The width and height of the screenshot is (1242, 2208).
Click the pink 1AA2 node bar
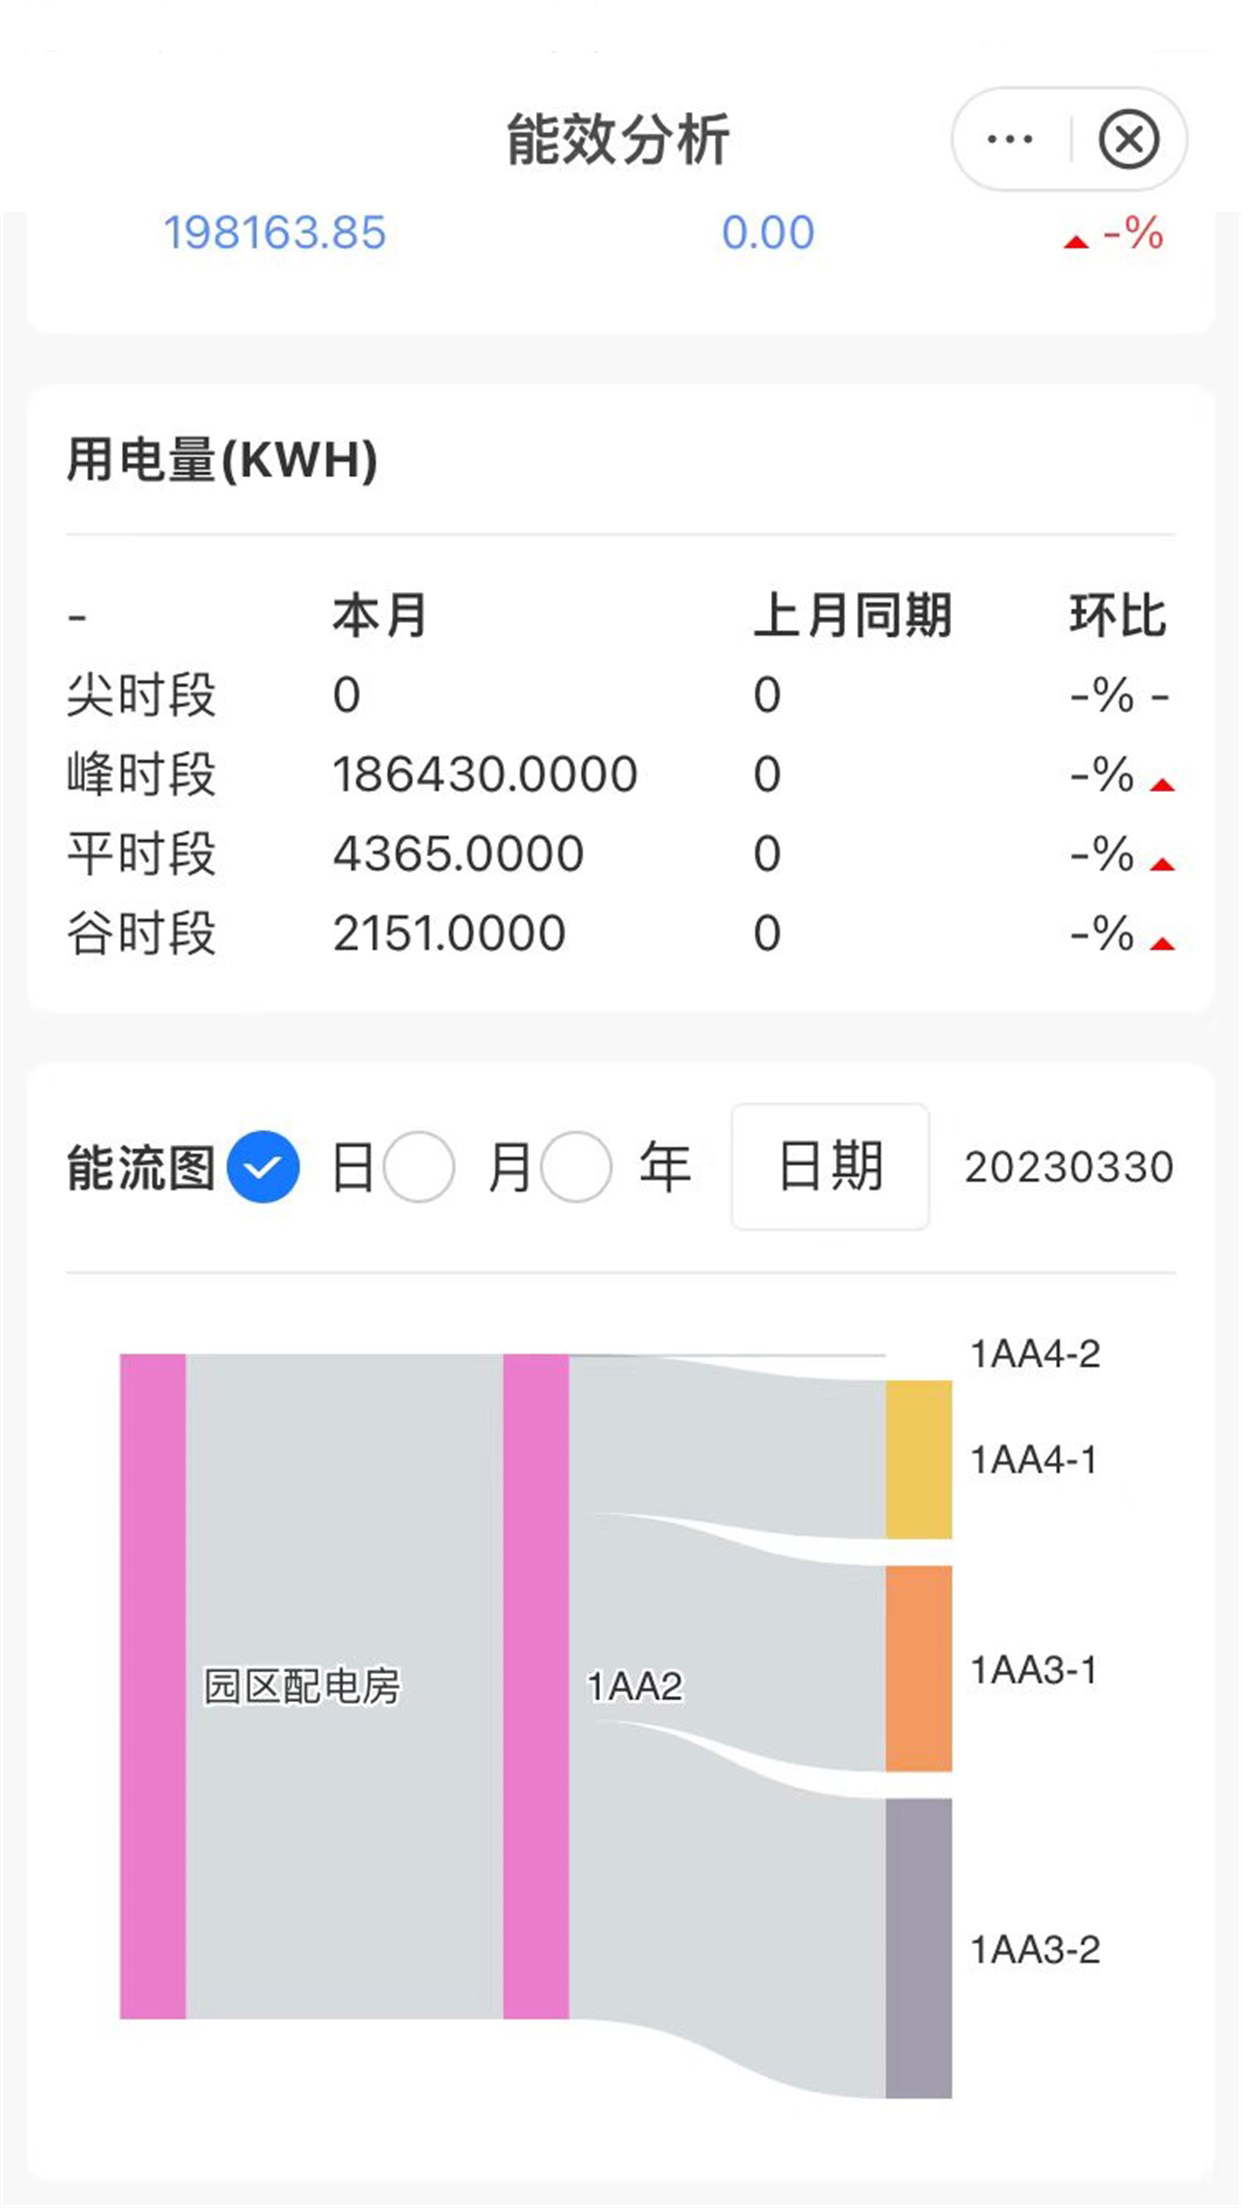[536, 1686]
